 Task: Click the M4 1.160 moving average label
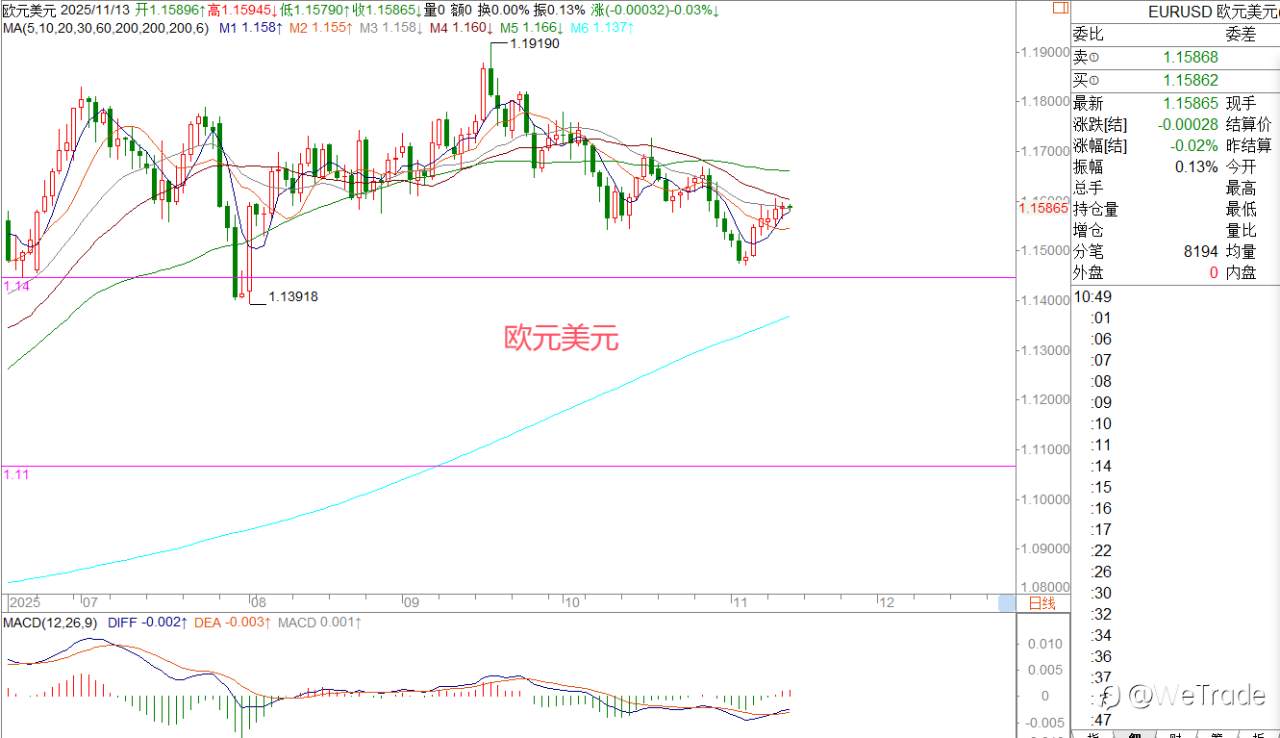click(x=460, y=28)
